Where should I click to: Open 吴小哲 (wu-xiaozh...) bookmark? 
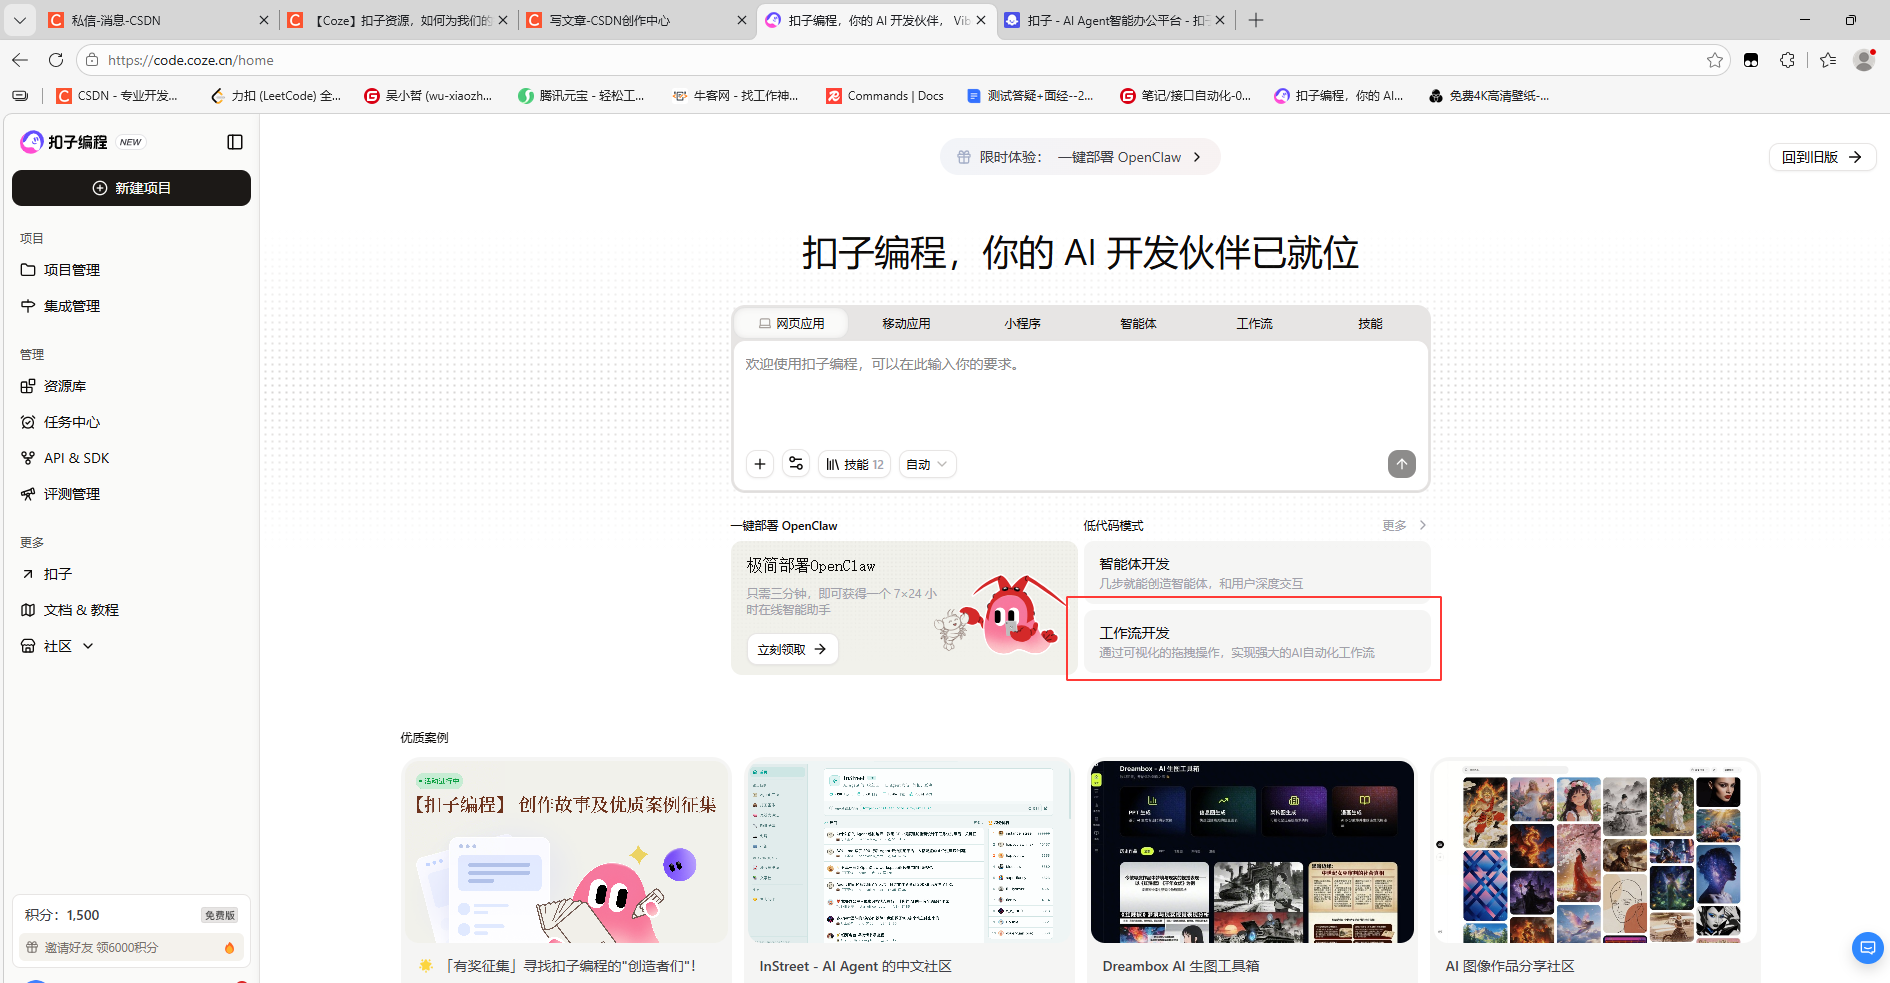(428, 96)
